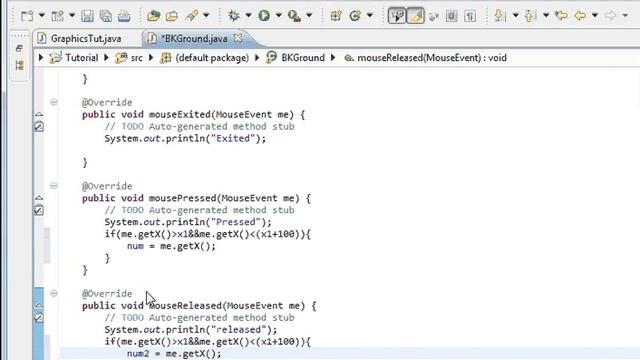
Task: Click the New file wizard icon
Action: click(x=27, y=16)
